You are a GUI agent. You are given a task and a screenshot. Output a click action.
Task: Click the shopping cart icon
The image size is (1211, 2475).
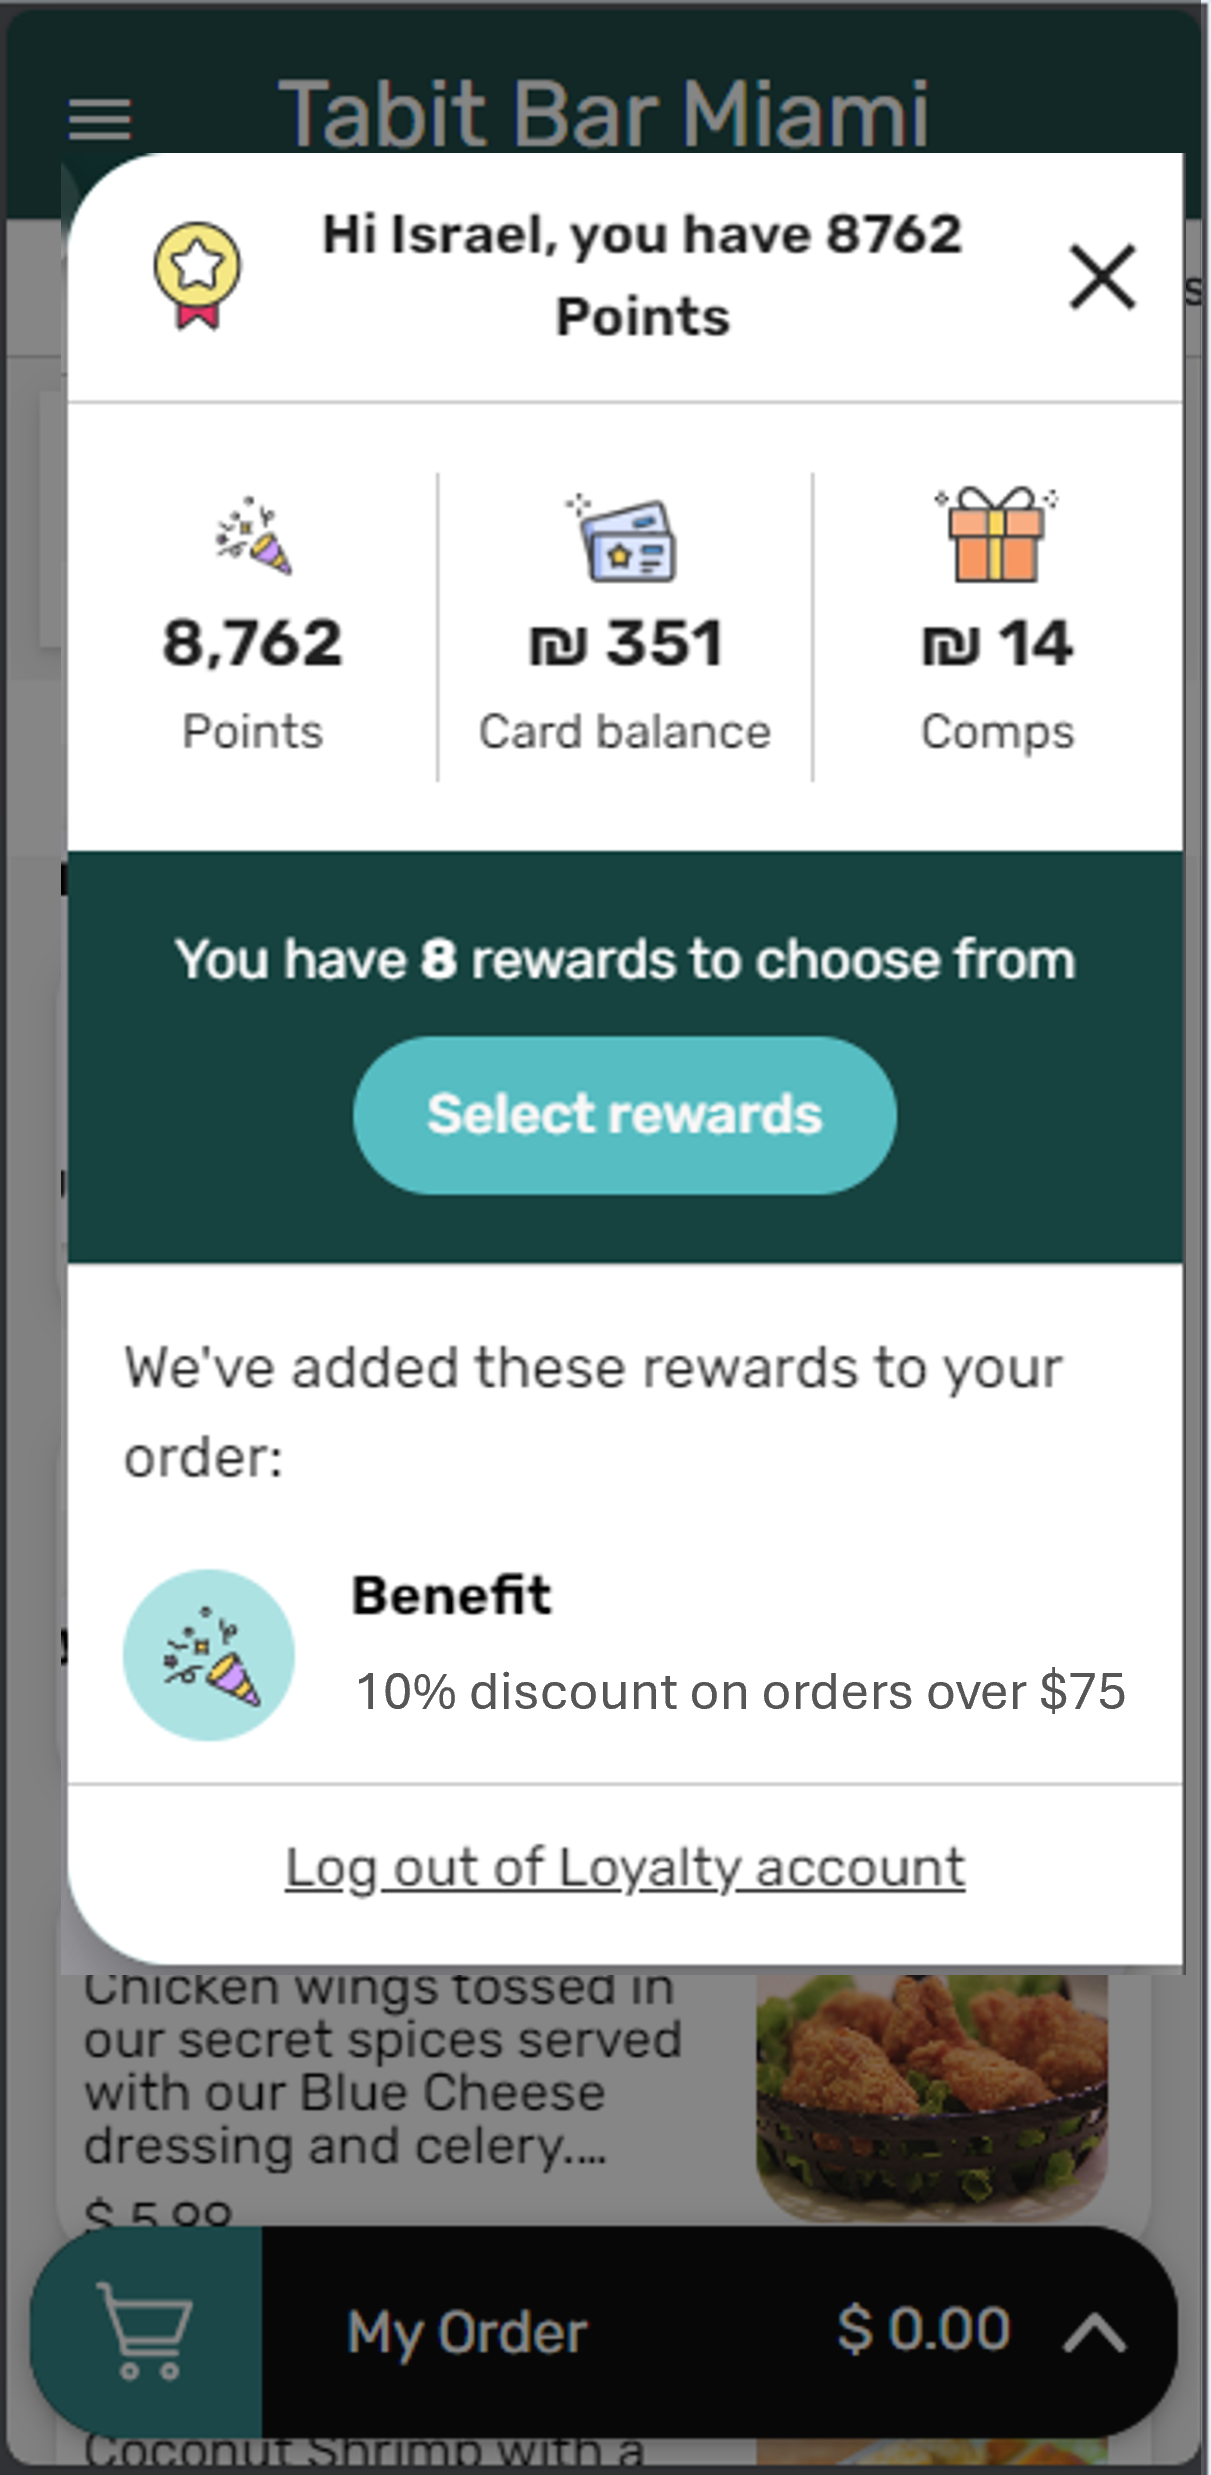pyautogui.click(x=146, y=2331)
